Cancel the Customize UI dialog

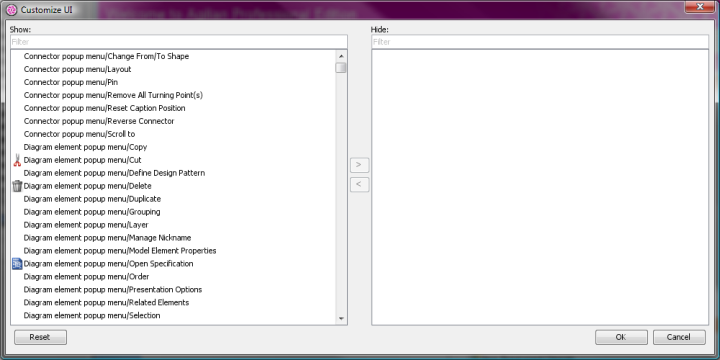pyautogui.click(x=679, y=337)
